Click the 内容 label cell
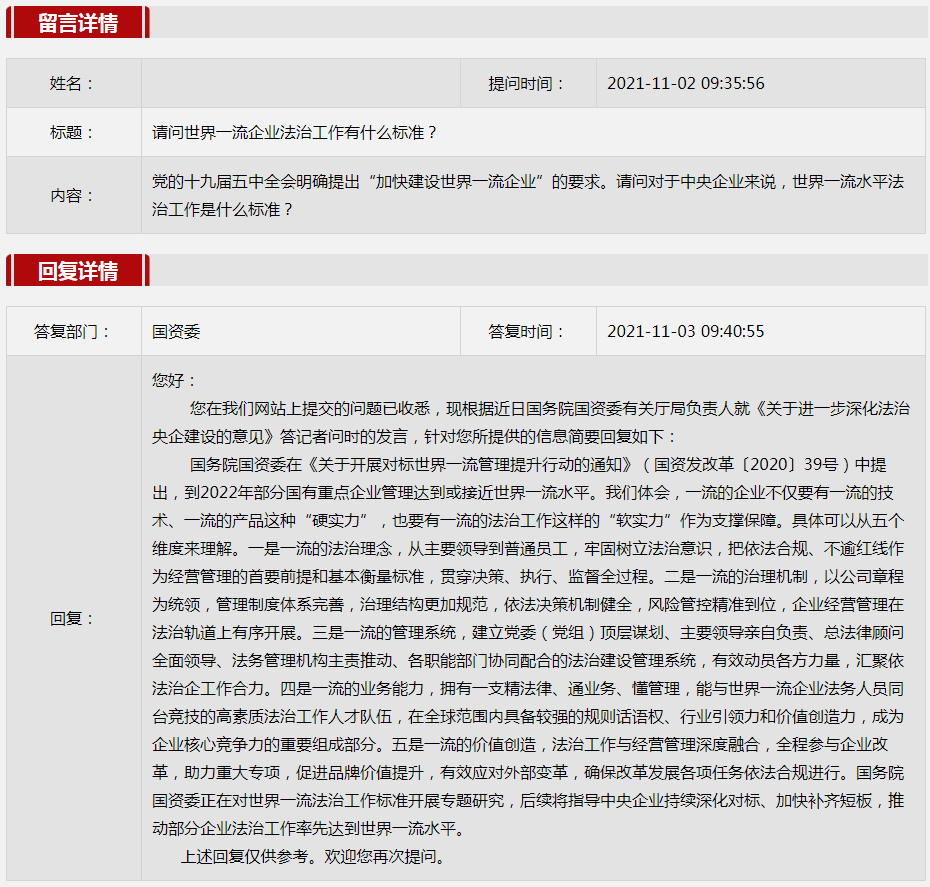 (x=72, y=196)
